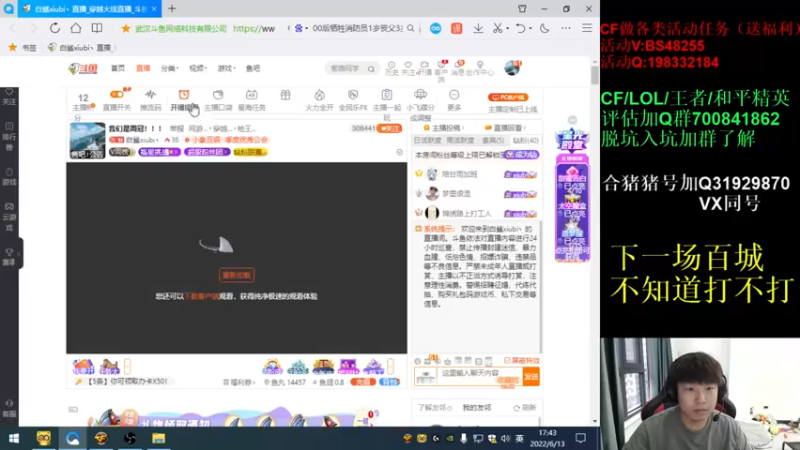
Task: Open search engine paw dropdown
Action: tap(301, 29)
